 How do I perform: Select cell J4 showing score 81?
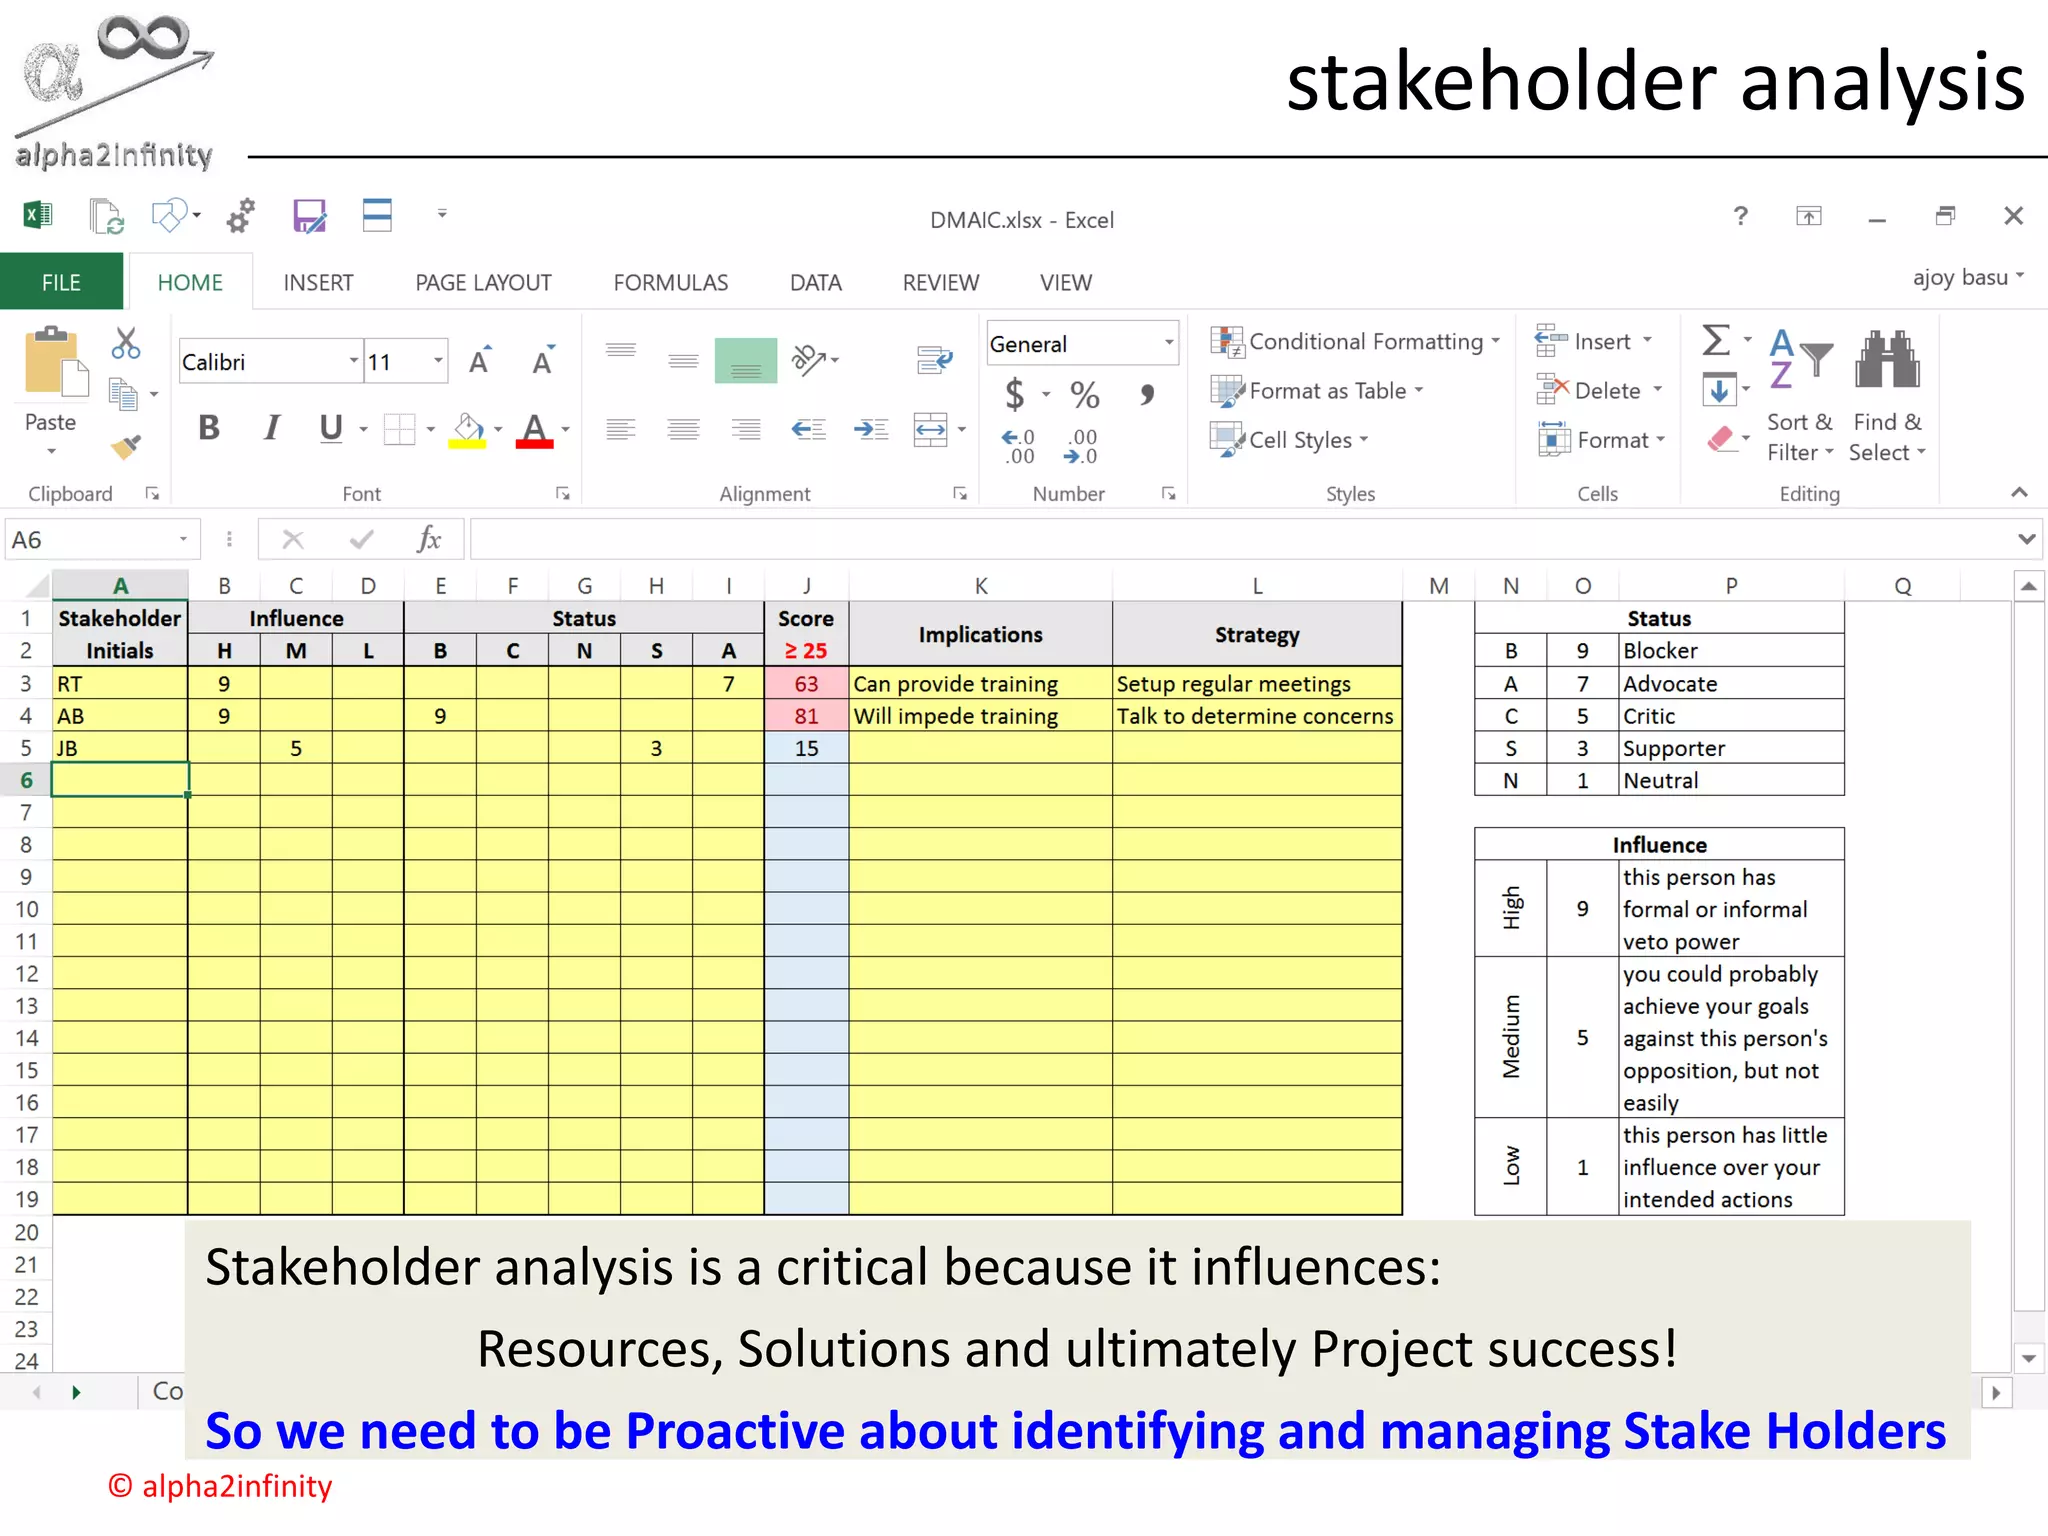(806, 716)
